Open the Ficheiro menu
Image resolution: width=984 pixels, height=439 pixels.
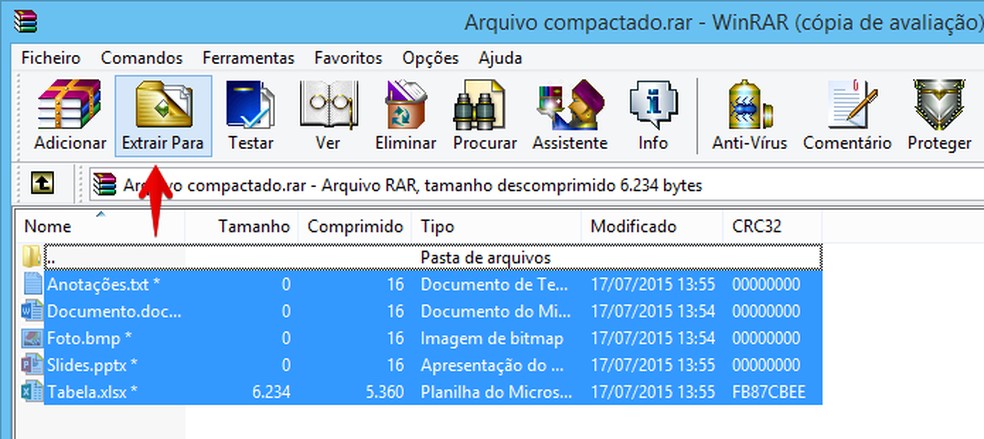pos(51,58)
